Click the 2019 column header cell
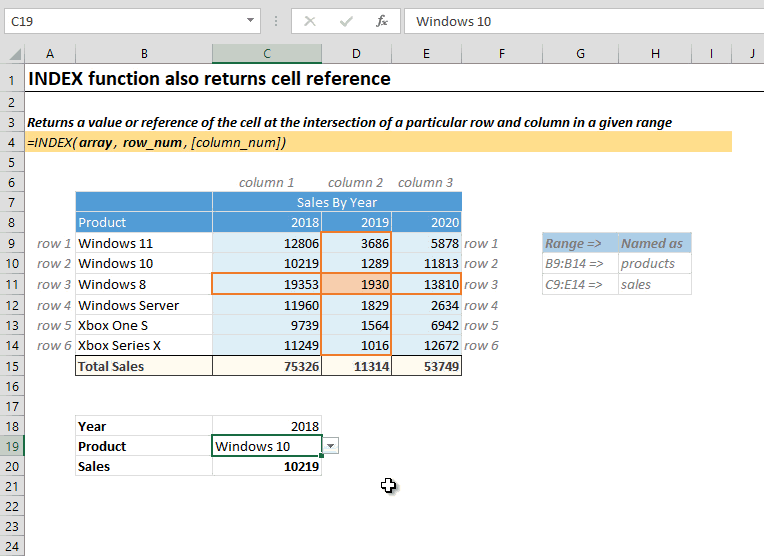 tap(356, 222)
